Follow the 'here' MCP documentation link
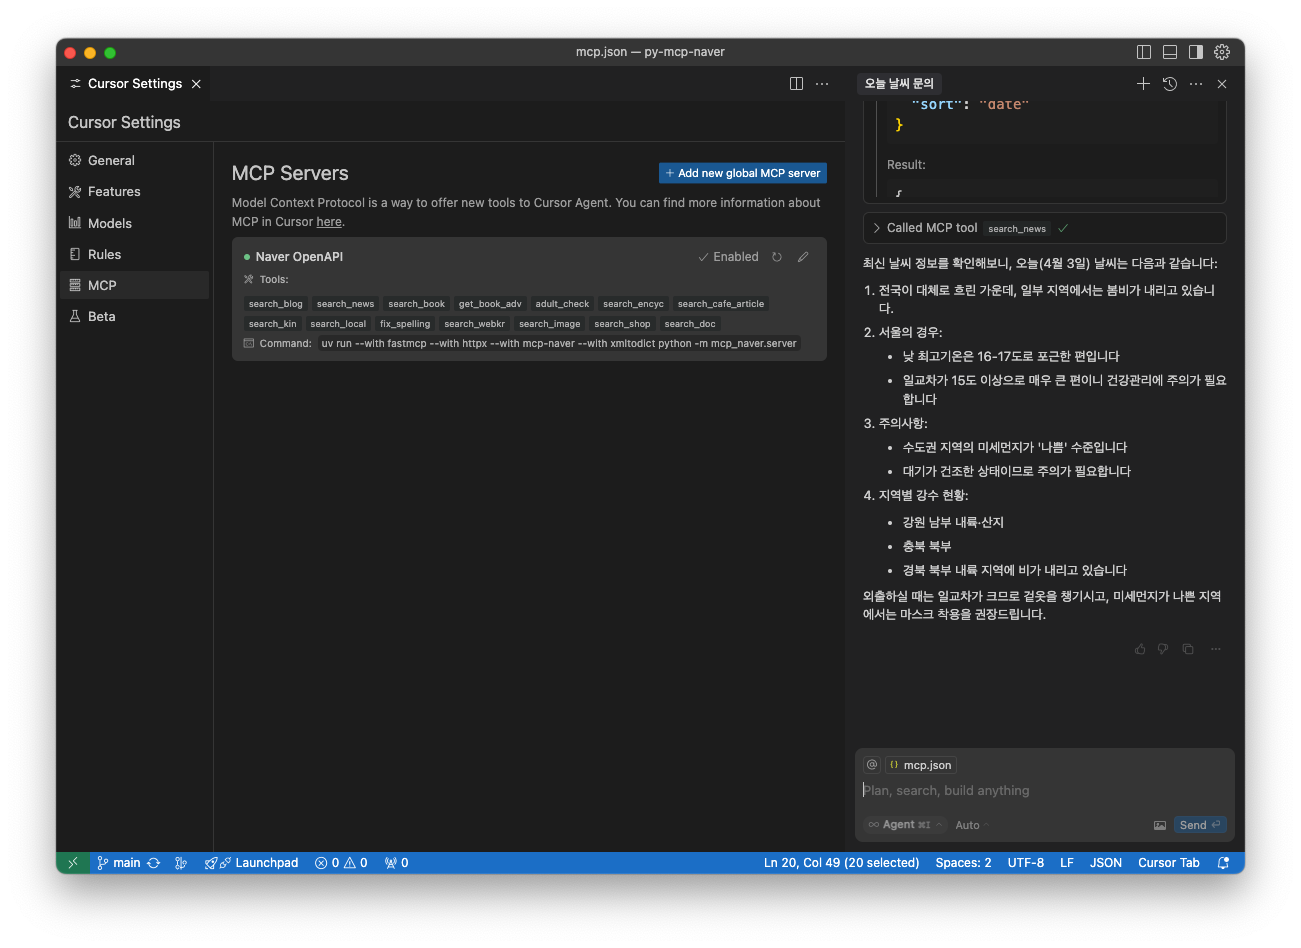This screenshot has height=948, width=1301. click(x=329, y=222)
